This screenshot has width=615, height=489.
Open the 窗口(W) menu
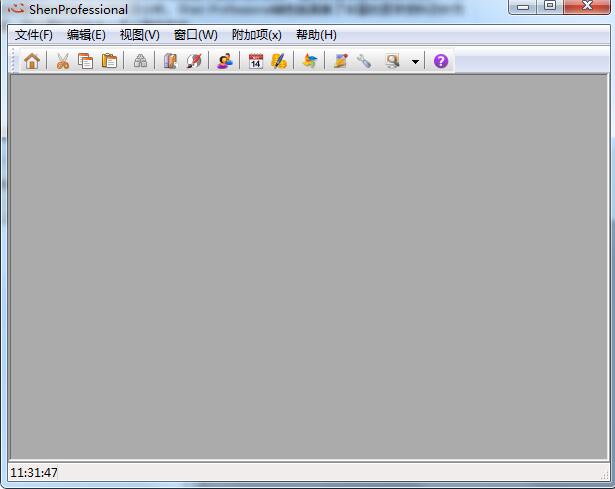tap(195, 35)
